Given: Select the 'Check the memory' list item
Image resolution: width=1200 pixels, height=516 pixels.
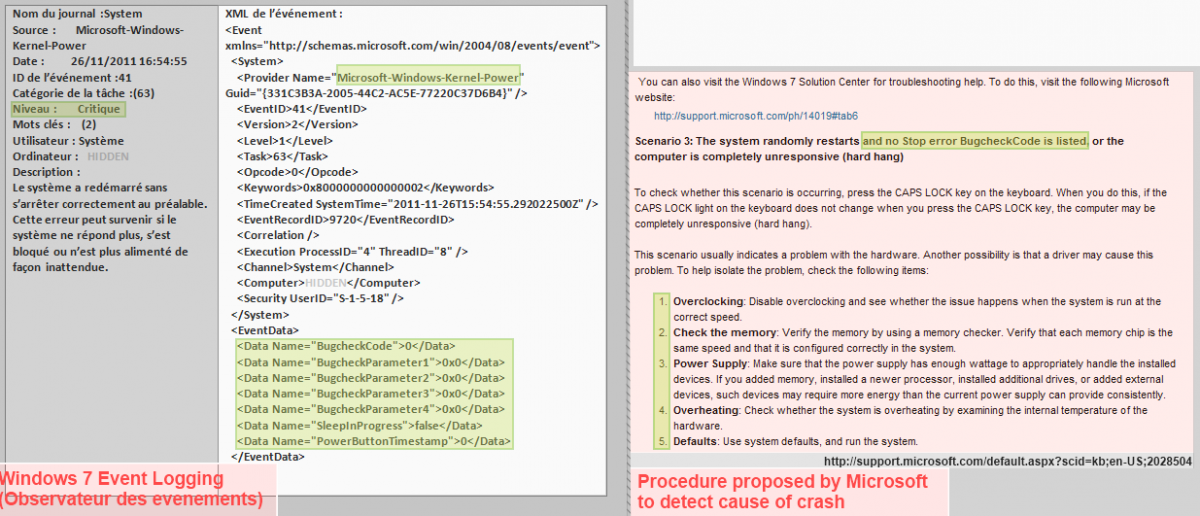Looking at the screenshot, I should coord(922,339).
